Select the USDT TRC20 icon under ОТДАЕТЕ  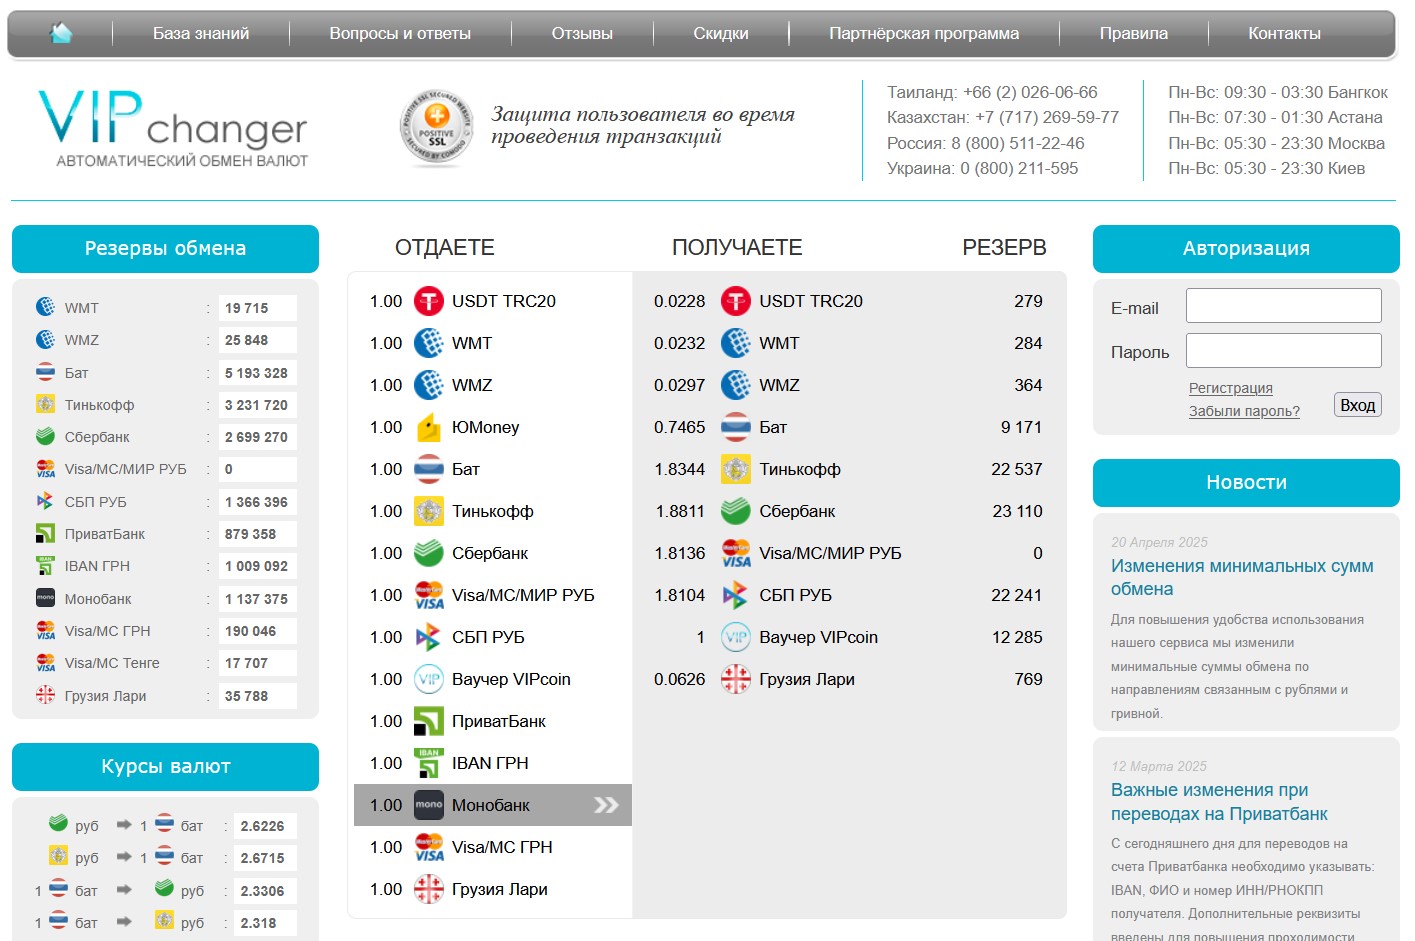point(429,301)
